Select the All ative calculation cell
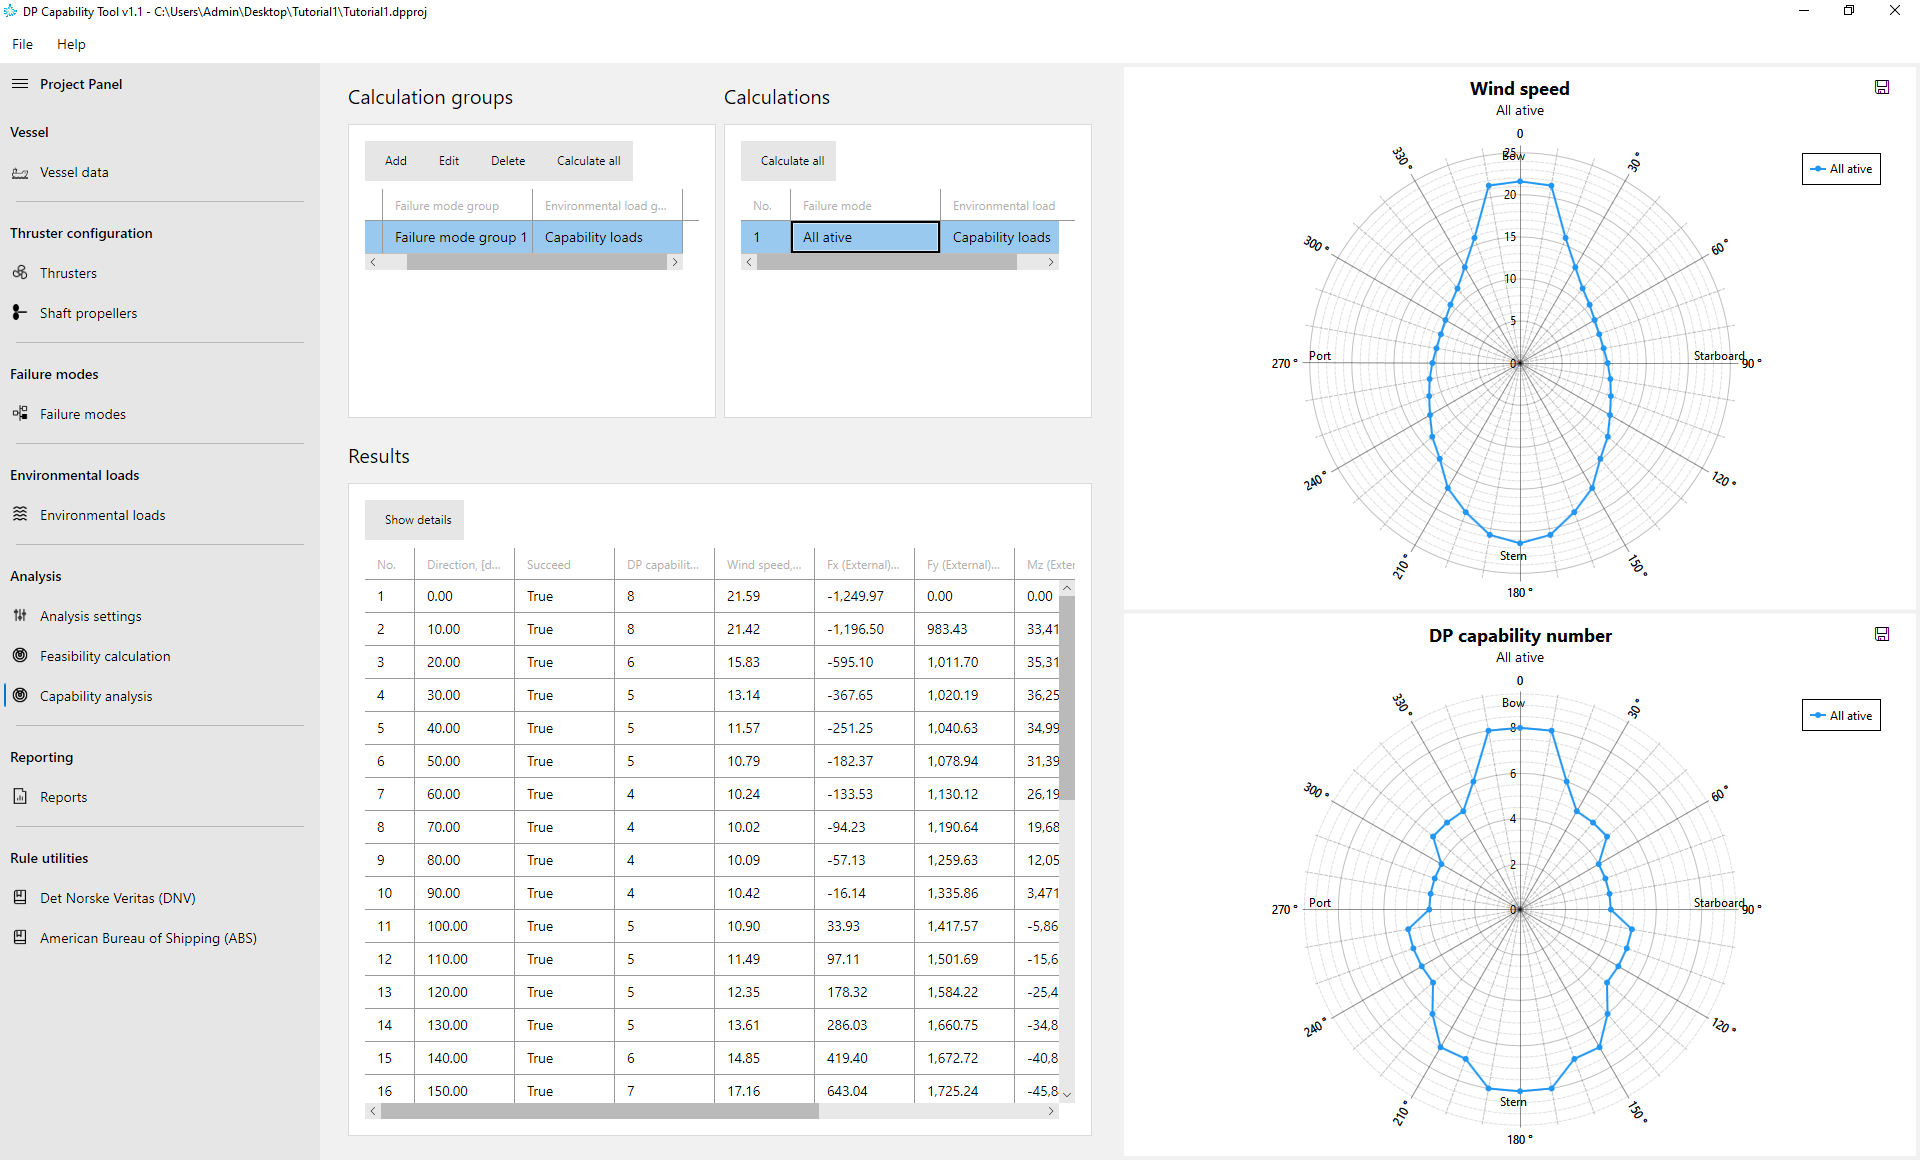 click(x=865, y=237)
